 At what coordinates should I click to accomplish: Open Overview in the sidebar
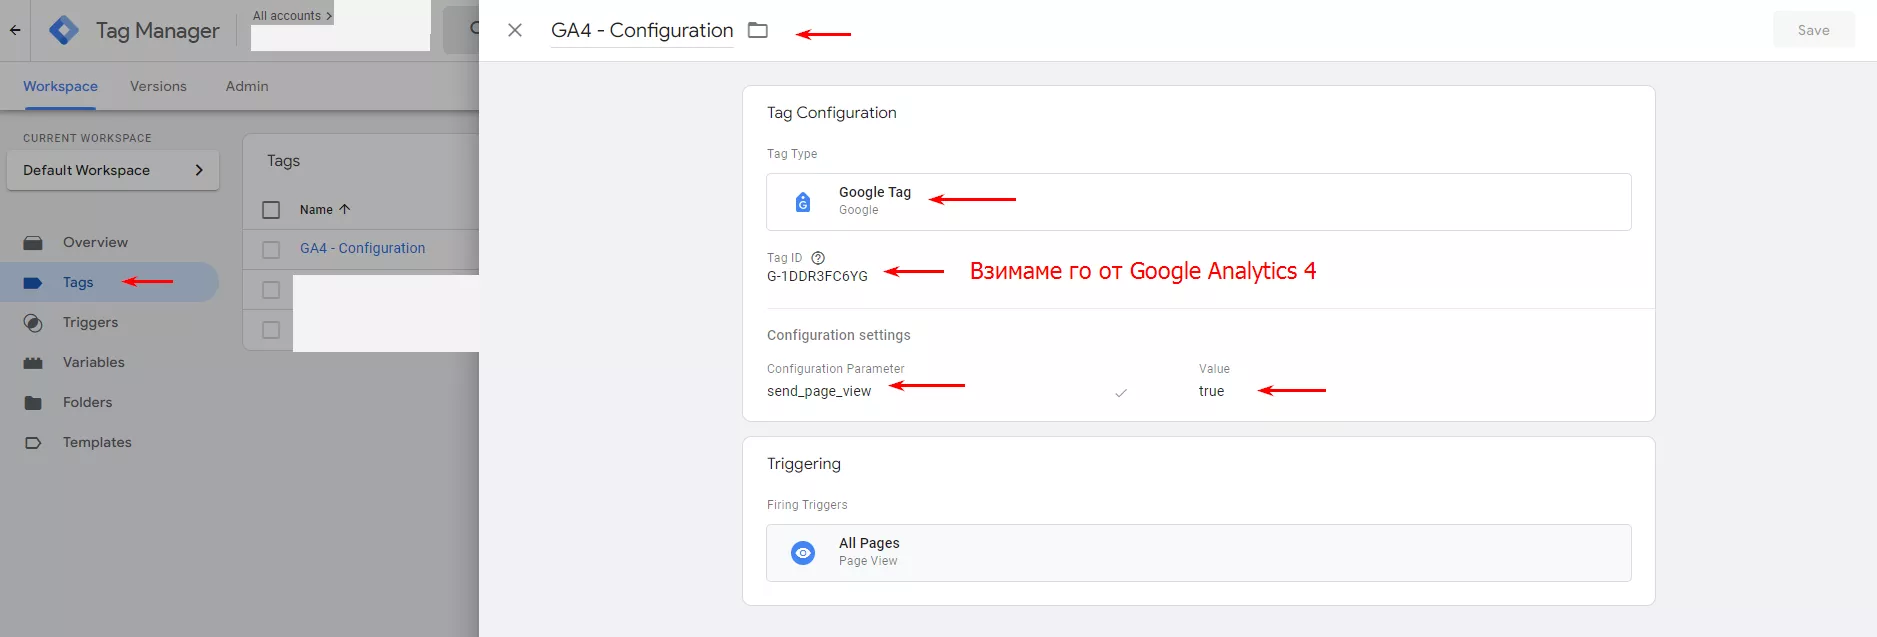(x=95, y=242)
